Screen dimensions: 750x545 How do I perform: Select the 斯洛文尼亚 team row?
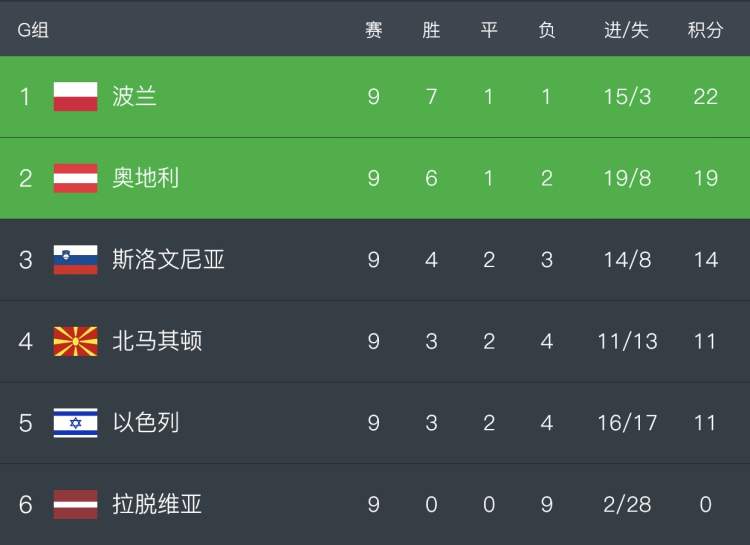(x=375, y=260)
